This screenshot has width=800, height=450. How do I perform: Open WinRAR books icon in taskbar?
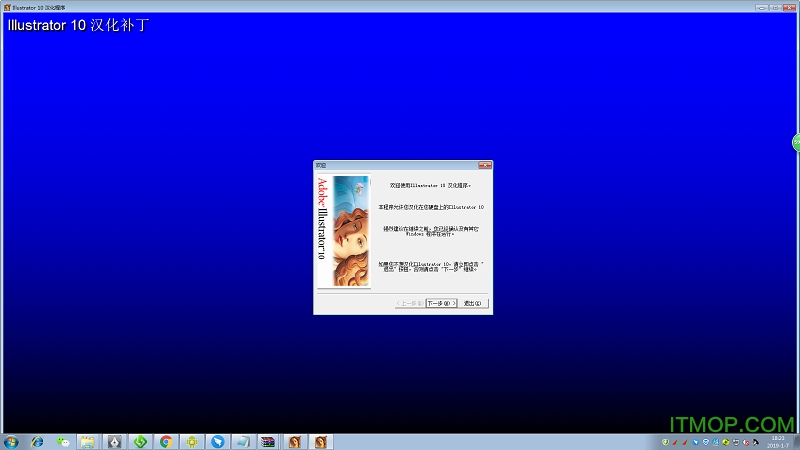pyautogui.click(x=268, y=442)
